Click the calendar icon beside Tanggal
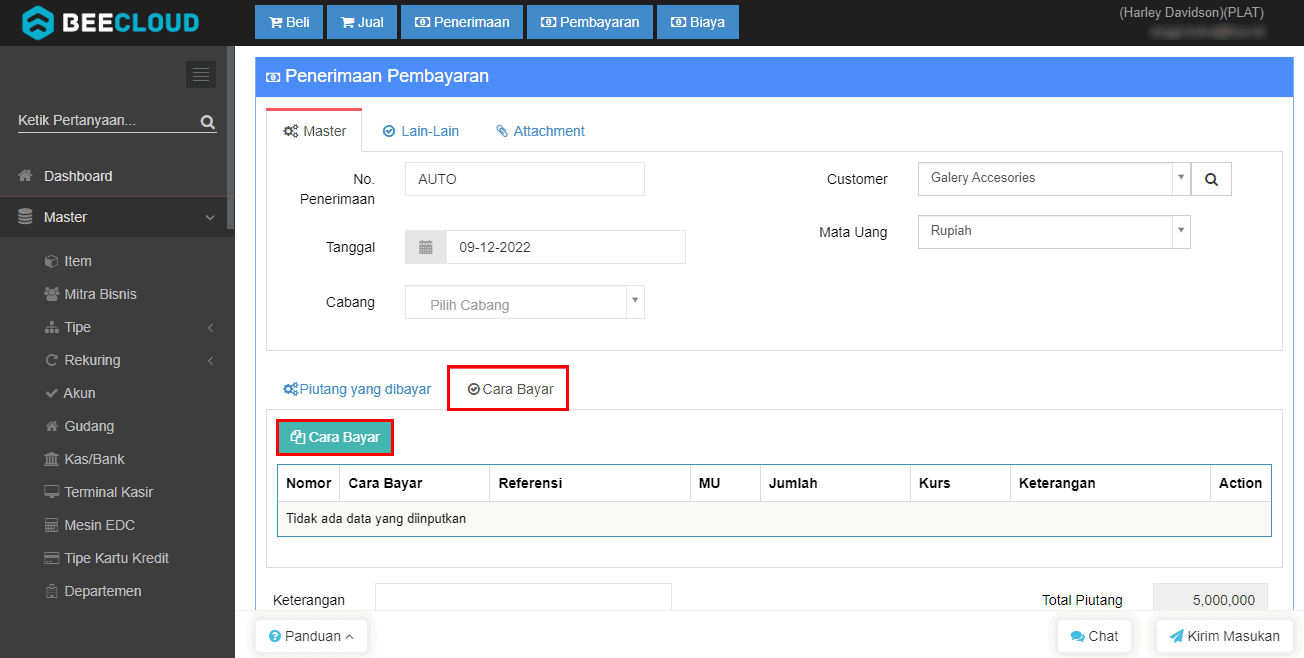Image resolution: width=1304 pixels, height=658 pixels. pos(426,247)
